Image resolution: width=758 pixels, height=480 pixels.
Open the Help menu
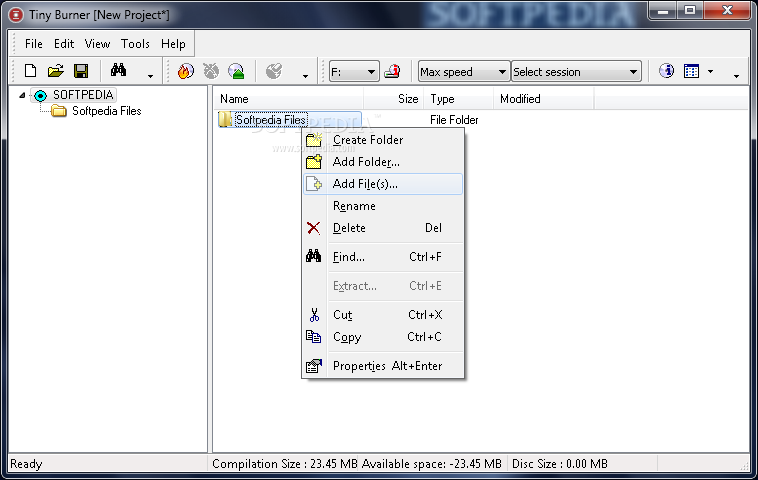pyautogui.click(x=173, y=44)
